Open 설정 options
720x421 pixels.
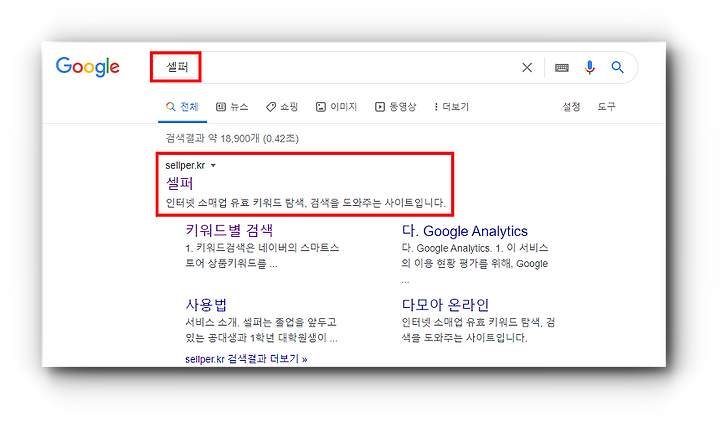click(571, 107)
